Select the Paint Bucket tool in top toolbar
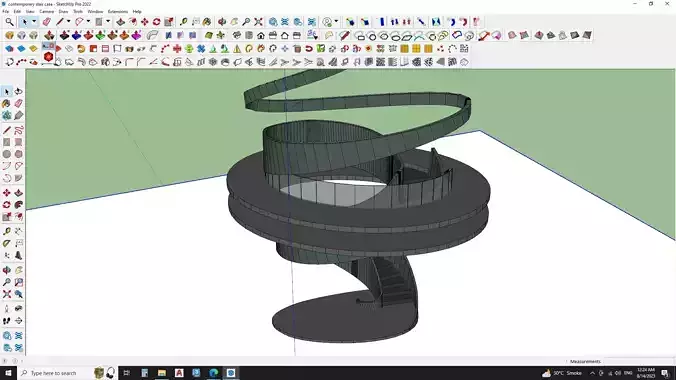The image size is (676, 380). 207,22
